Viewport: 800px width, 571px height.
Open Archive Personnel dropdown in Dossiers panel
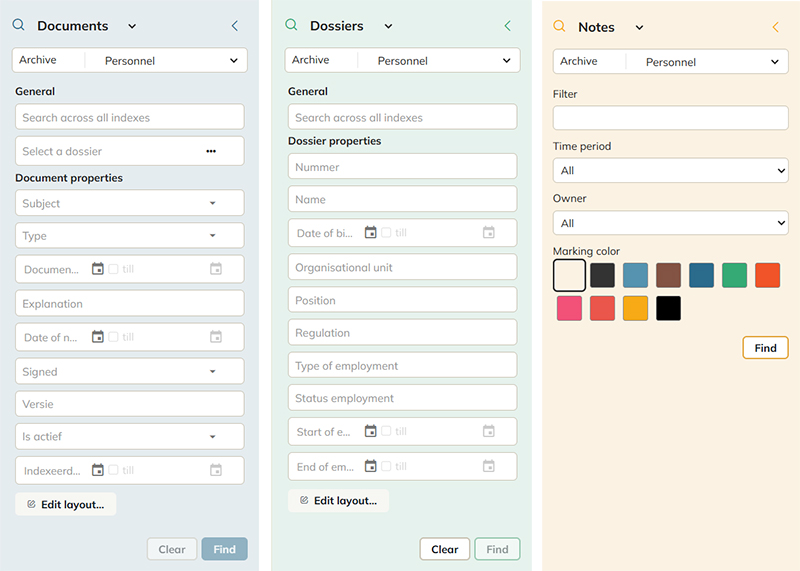[403, 60]
